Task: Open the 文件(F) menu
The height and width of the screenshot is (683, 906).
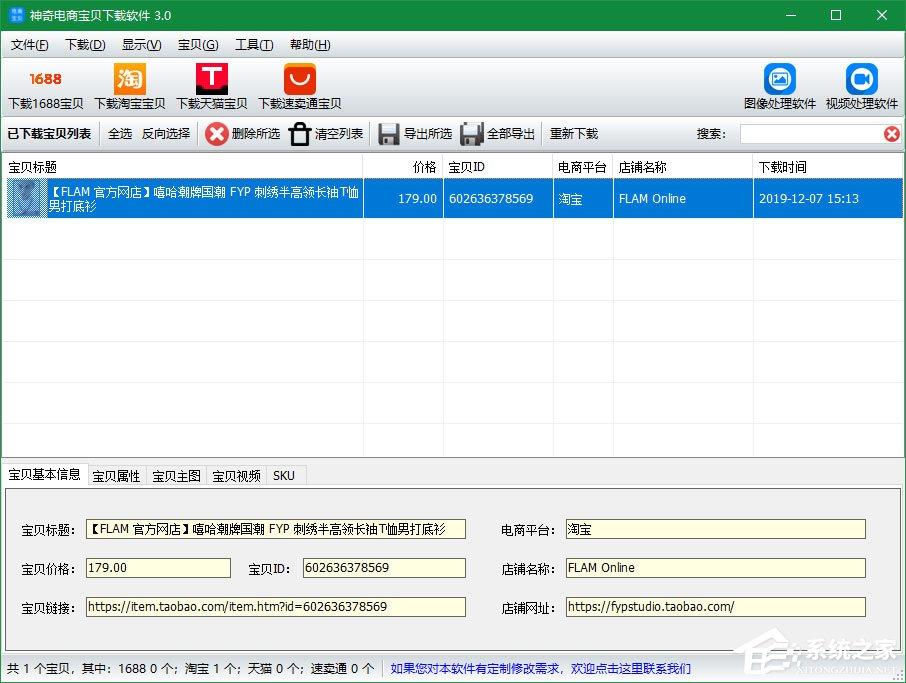Action: click(x=29, y=44)
